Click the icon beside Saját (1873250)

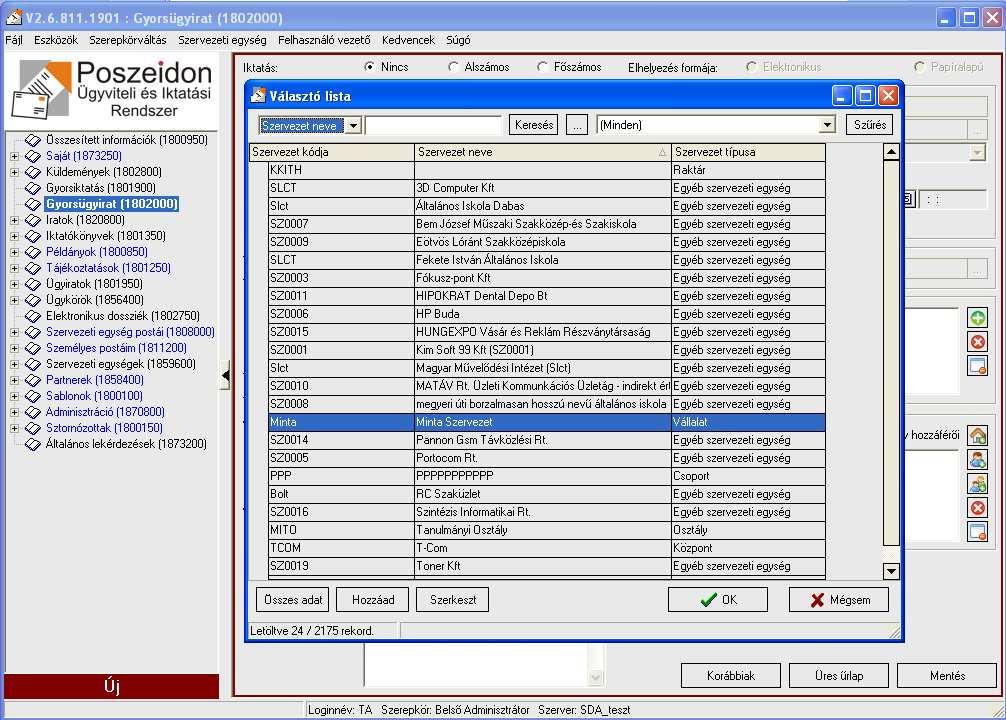pos(33,156)
